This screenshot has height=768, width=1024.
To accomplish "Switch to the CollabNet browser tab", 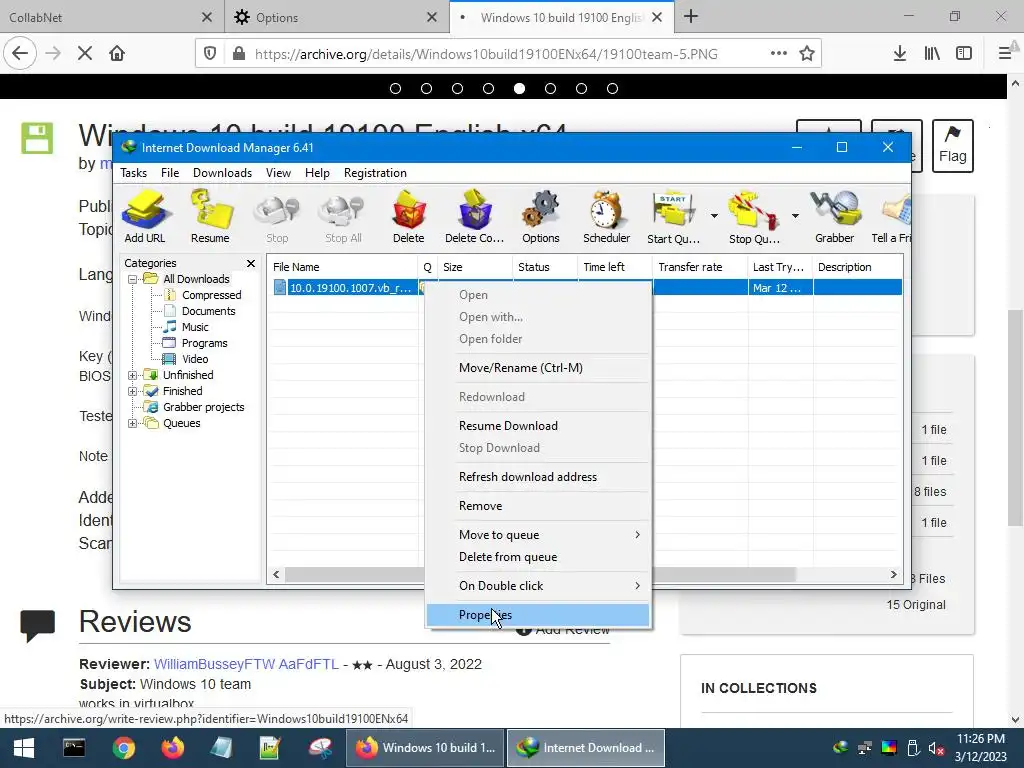I will [x=111, y=17].
